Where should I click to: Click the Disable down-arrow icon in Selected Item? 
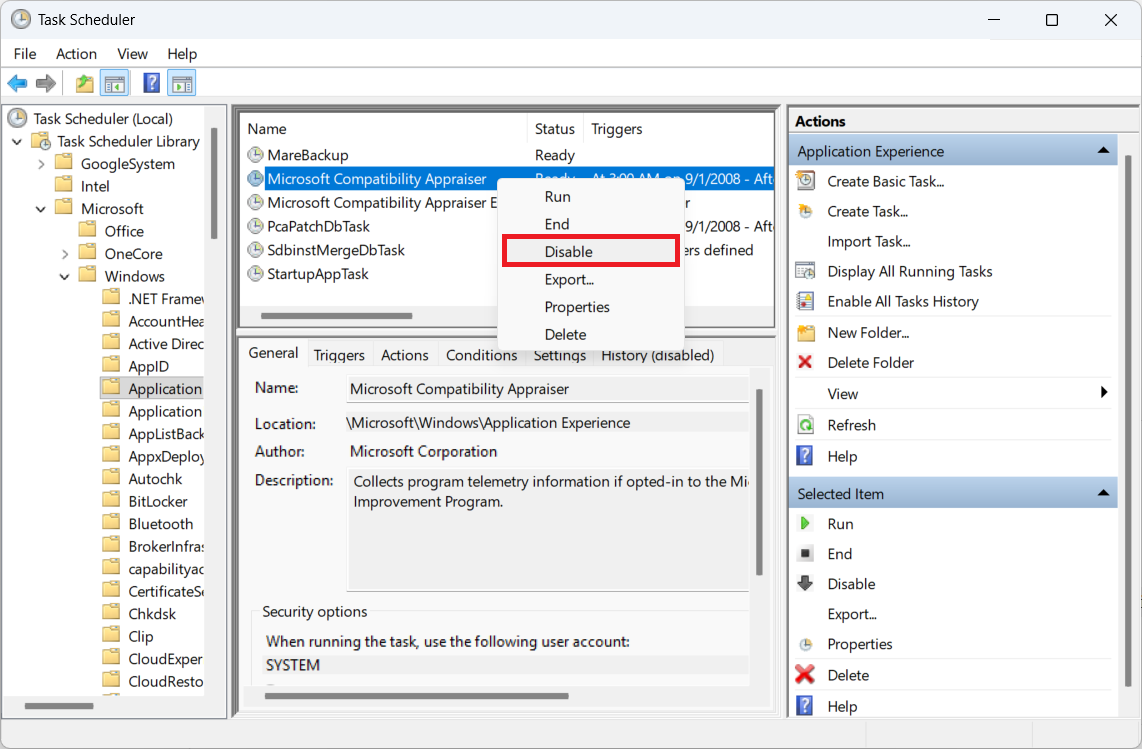point(805,584)
